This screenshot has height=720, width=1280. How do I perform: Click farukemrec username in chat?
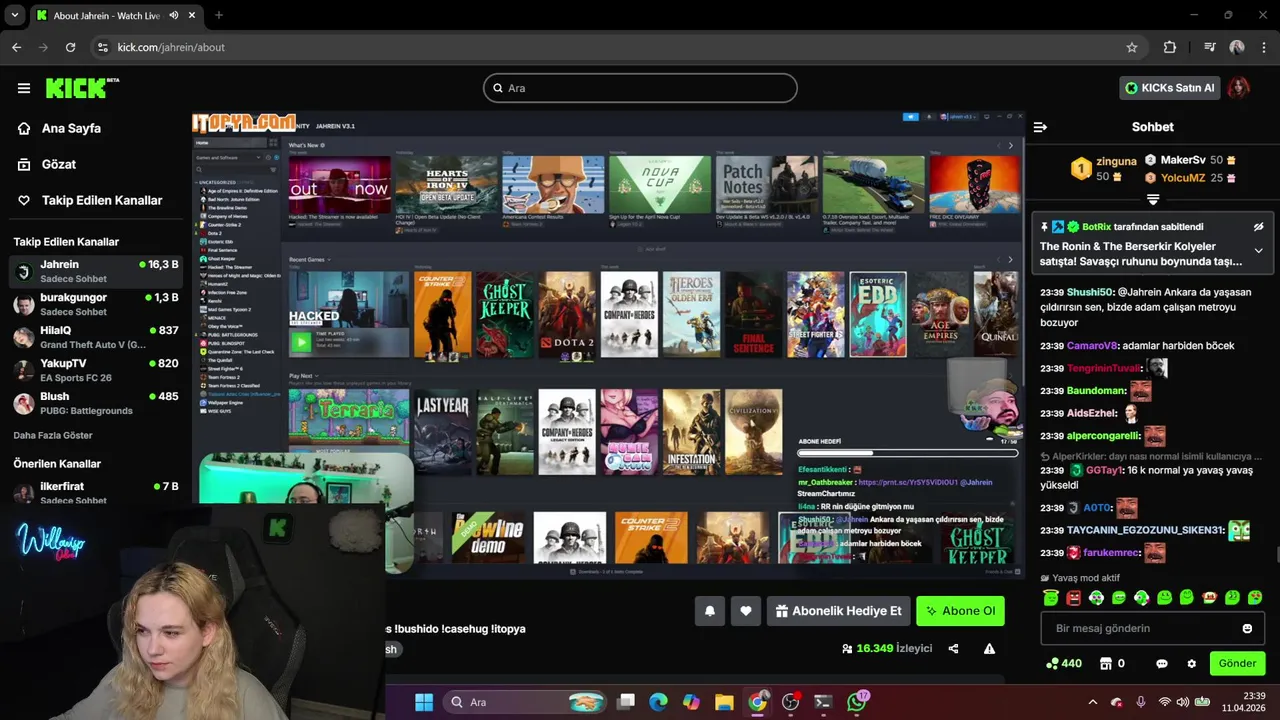pyautogui.click(x=1112, y=553)
